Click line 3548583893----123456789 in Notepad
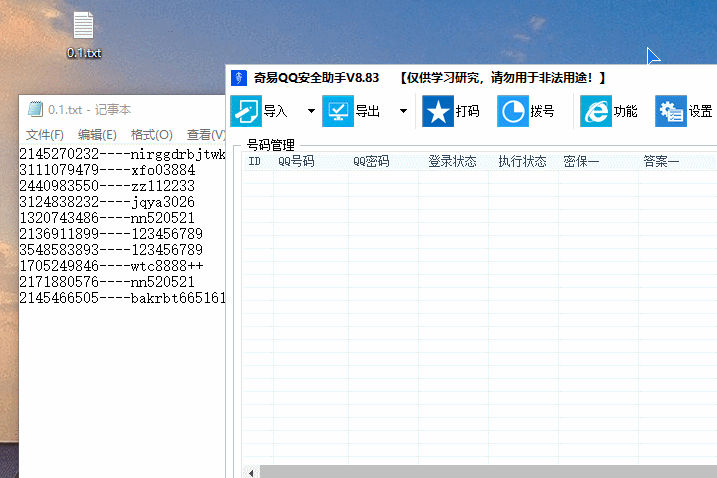 (111, 250)
